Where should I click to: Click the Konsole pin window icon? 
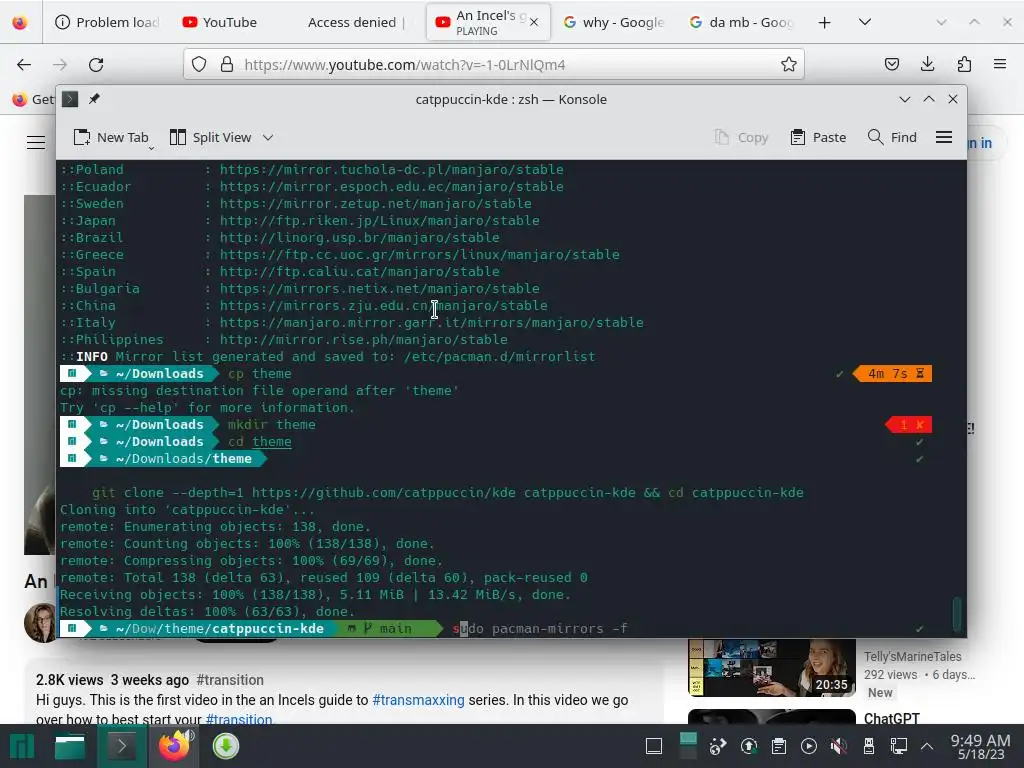click(94, 99)
